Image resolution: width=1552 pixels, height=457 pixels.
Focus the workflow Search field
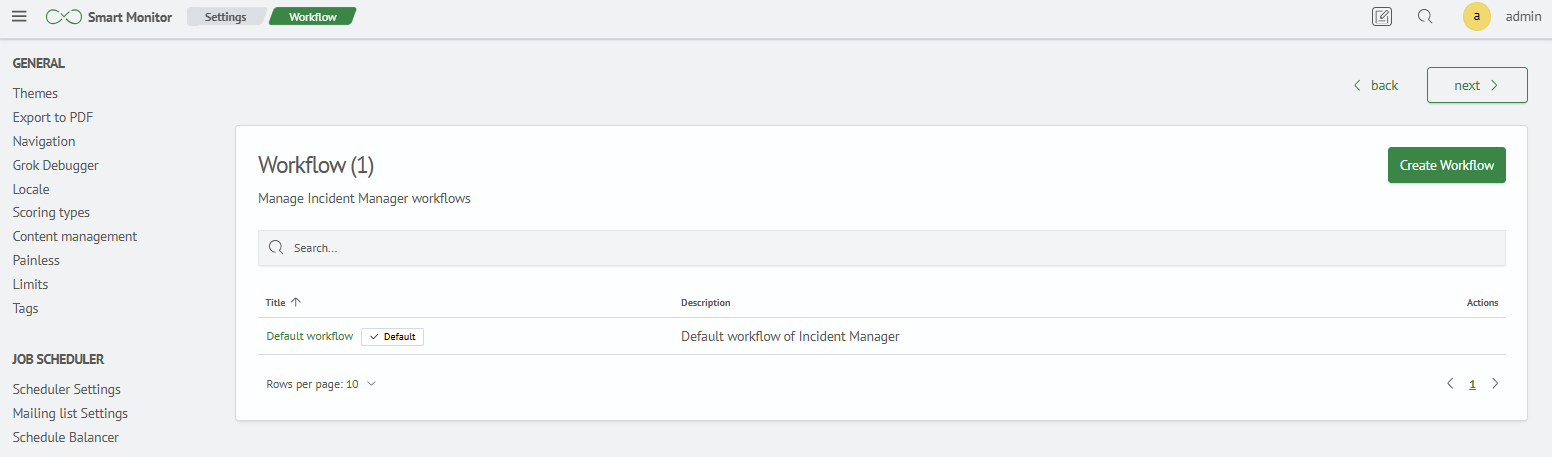[x=881, y=248]
